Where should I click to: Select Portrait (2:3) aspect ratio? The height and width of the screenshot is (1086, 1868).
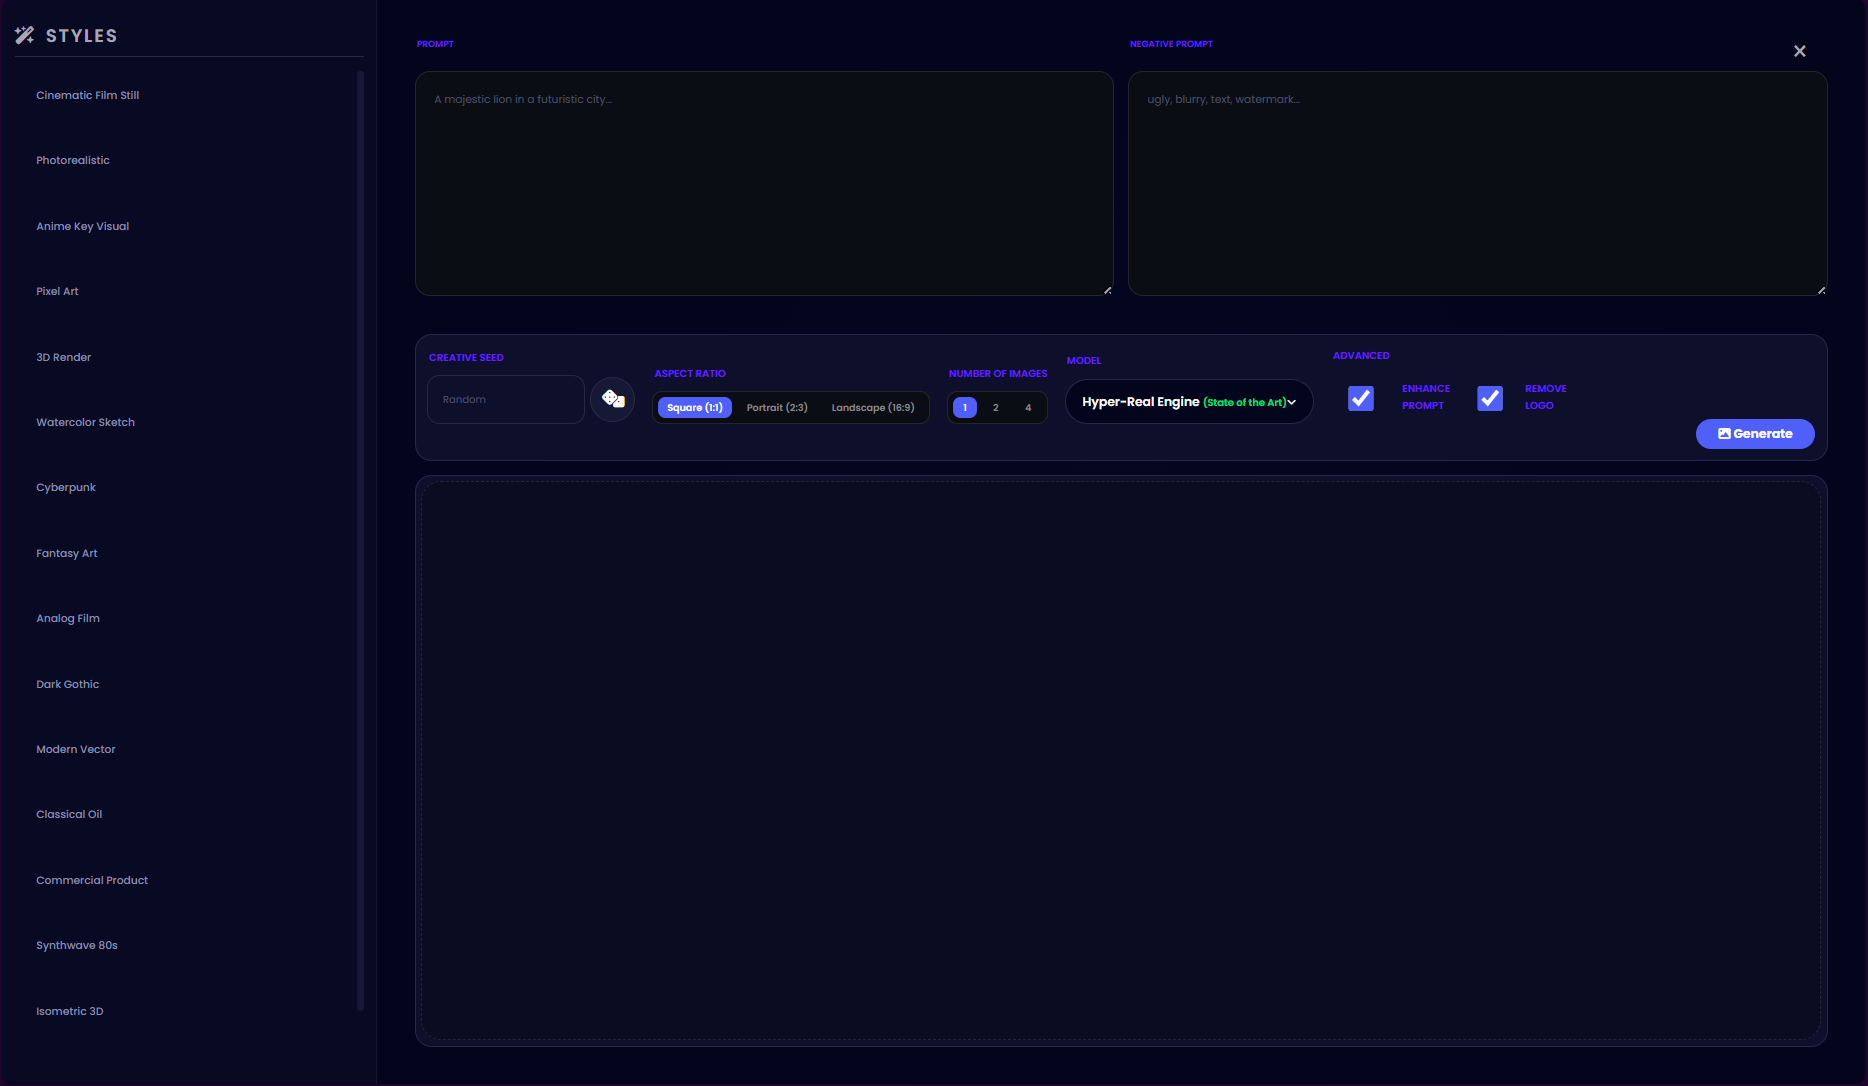tap(776, 408)
